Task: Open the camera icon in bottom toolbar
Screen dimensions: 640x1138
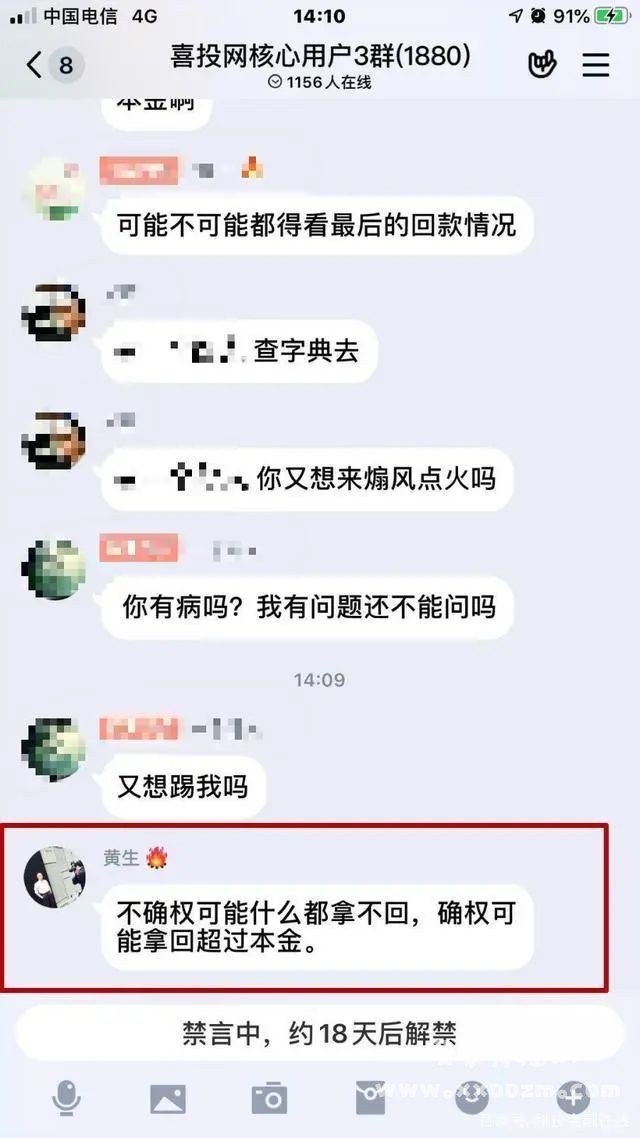Action: (269, 1098)
